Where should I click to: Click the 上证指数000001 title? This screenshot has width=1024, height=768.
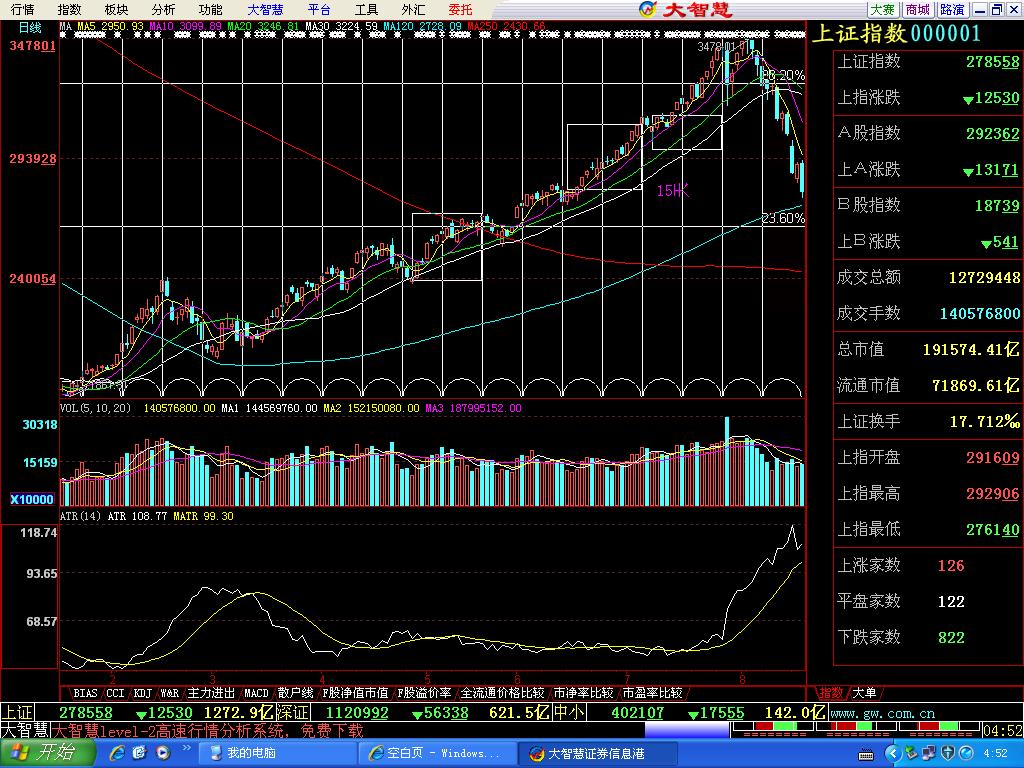896,34
